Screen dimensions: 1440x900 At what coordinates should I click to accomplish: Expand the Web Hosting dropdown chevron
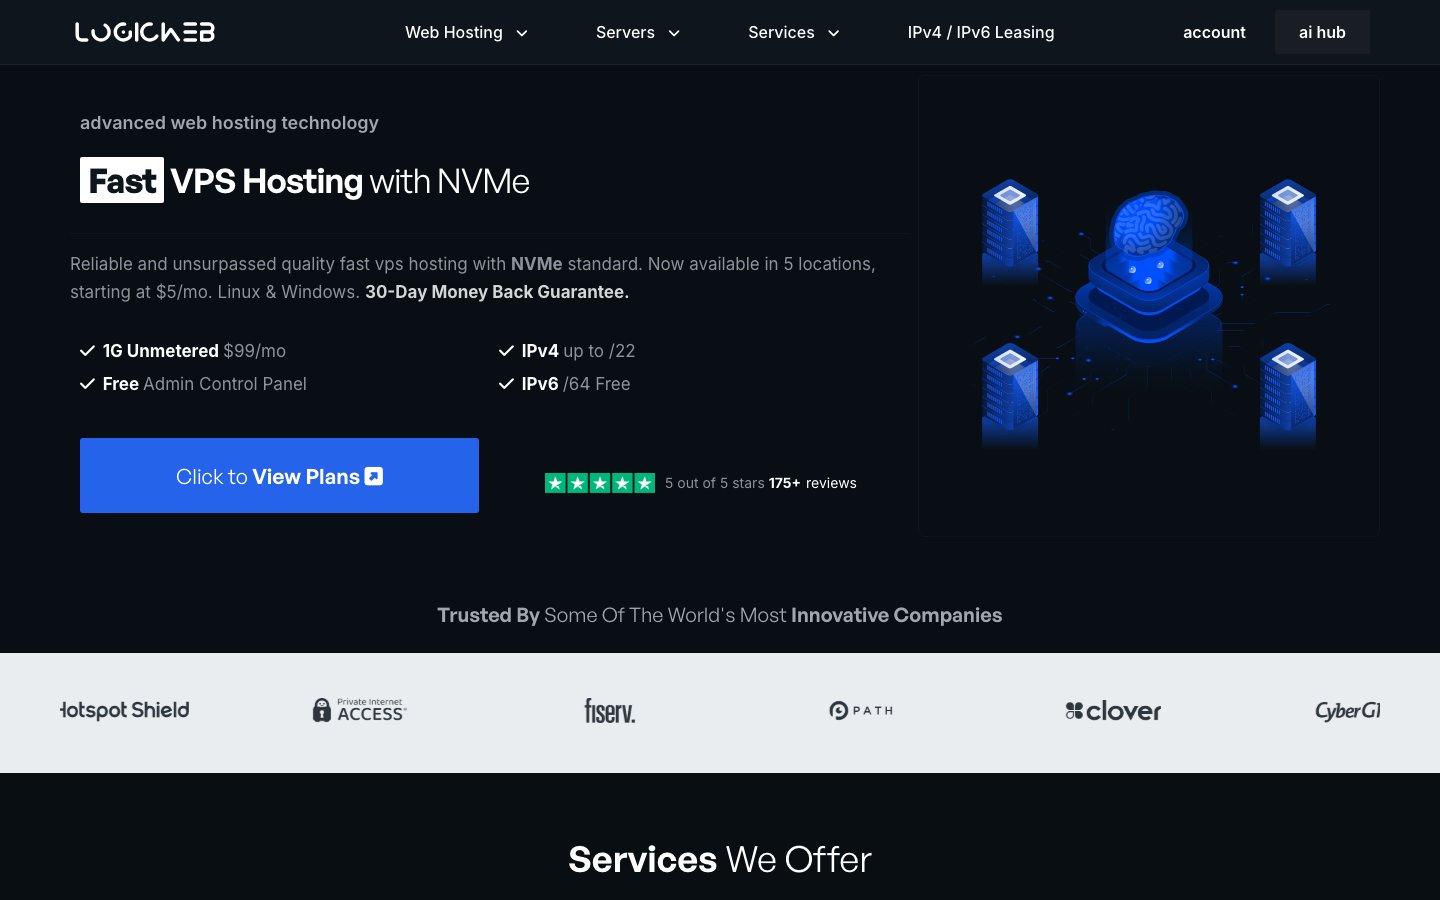522,33
